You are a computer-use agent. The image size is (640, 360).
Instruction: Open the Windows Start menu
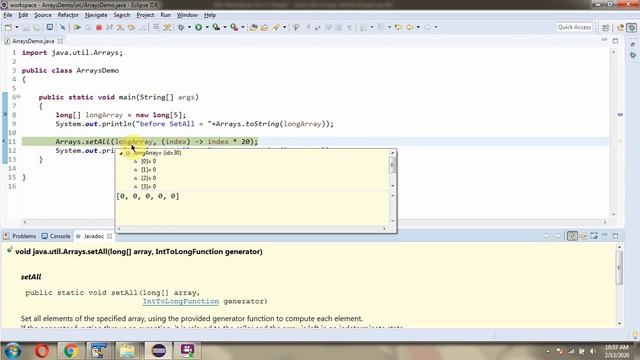click(13, 351)
